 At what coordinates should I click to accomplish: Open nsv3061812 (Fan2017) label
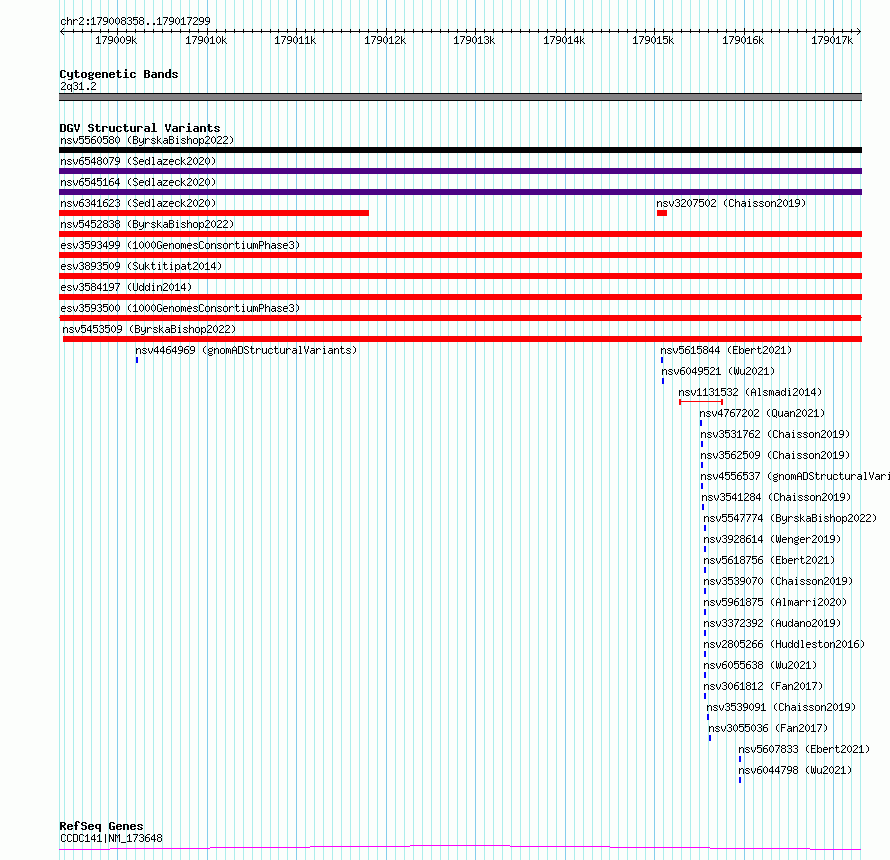coord(763,686)
